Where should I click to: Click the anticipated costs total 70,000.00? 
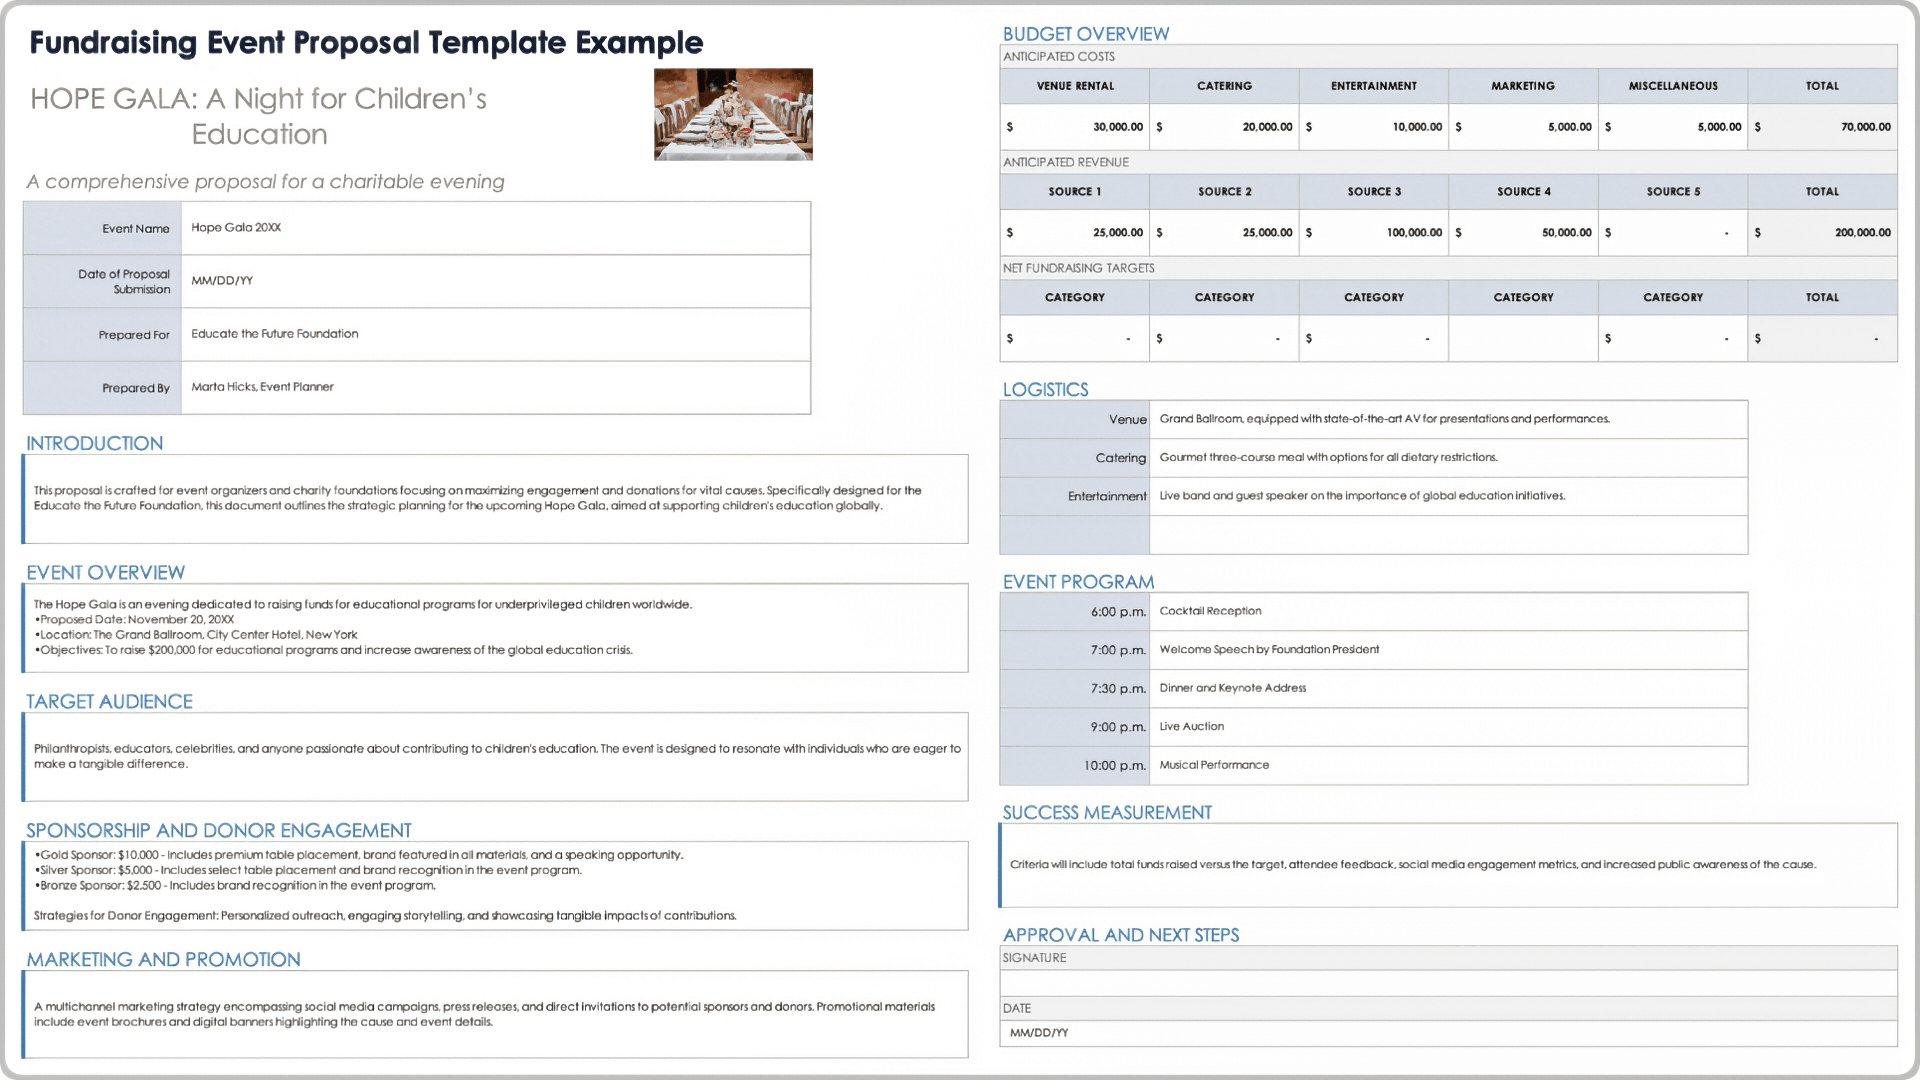click(x=1822, y=127)
